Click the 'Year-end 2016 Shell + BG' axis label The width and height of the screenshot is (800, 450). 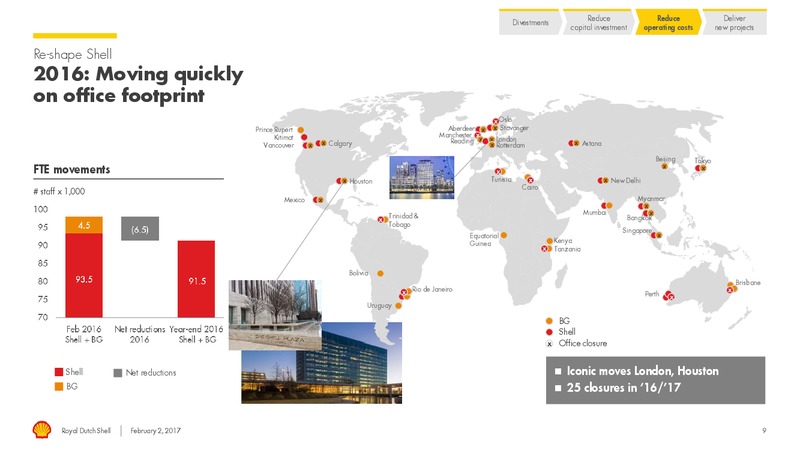pos(196,334)
